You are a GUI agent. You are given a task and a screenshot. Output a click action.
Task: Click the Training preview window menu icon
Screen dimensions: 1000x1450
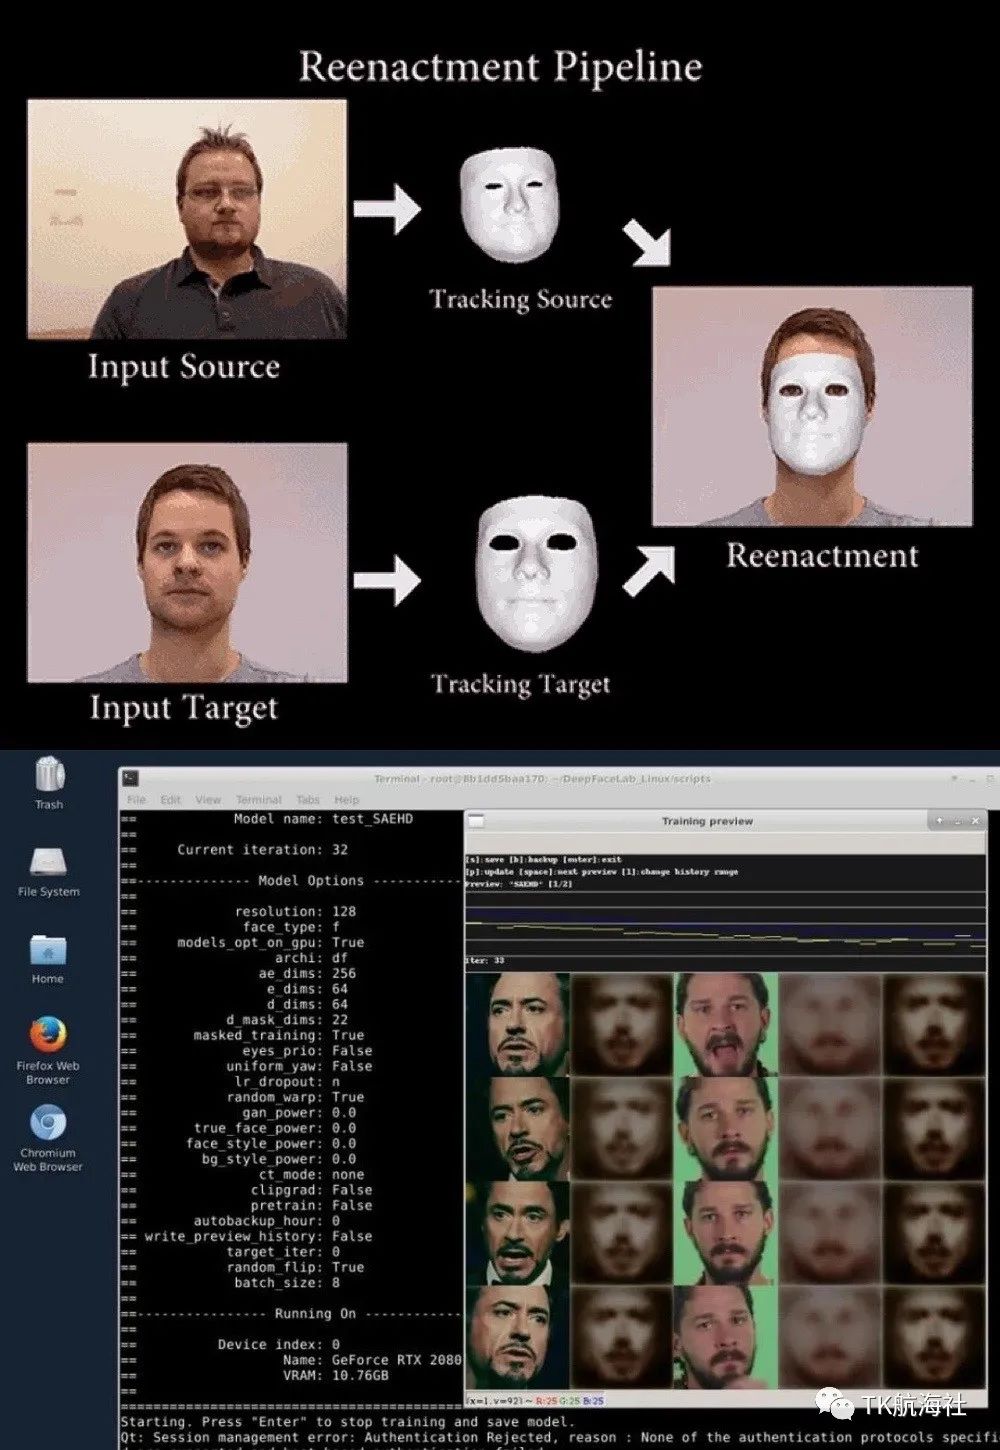(x=476, y=821)
